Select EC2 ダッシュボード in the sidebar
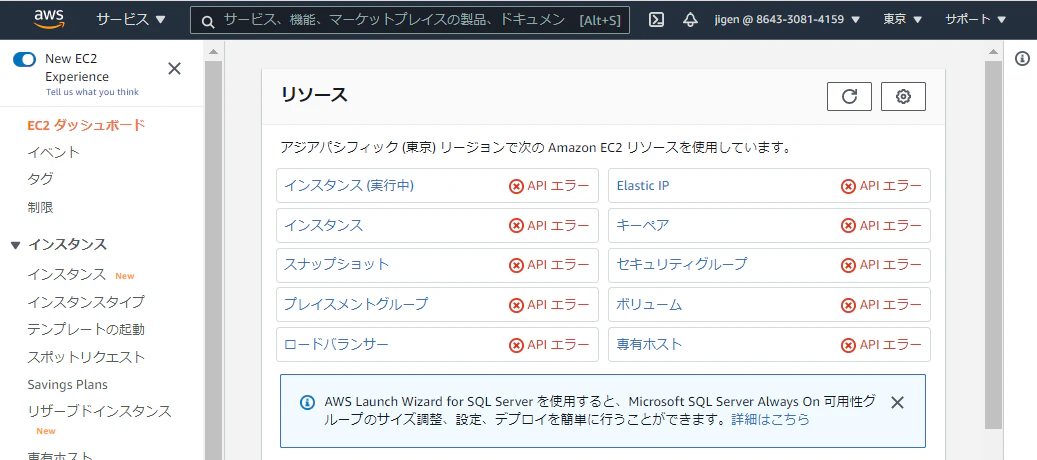Screen dimensions: 1037x460 coord(87,125)
